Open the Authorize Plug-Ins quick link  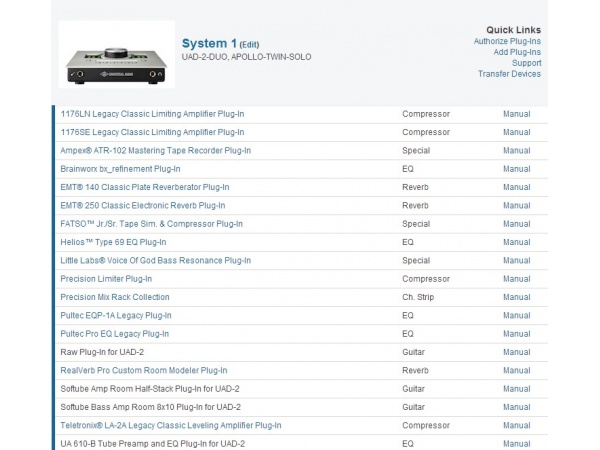[507, 41]
